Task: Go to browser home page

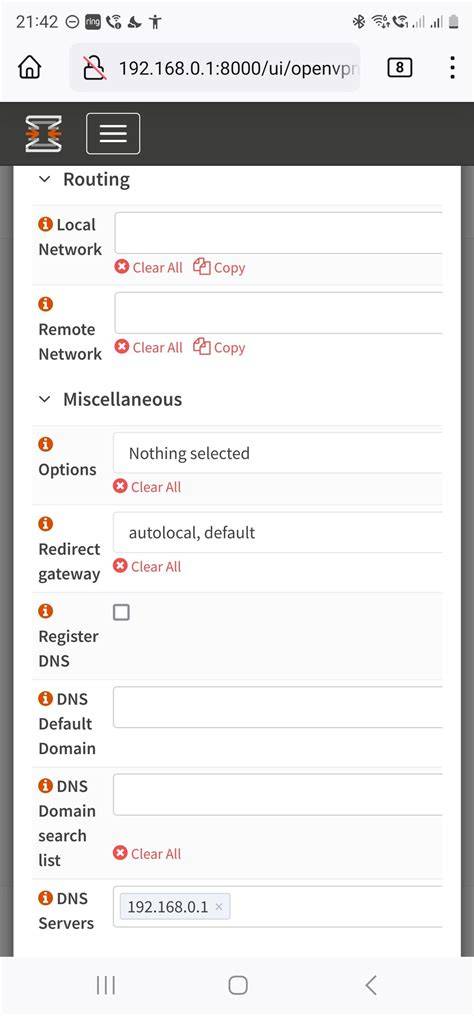Action: (30, 67)
